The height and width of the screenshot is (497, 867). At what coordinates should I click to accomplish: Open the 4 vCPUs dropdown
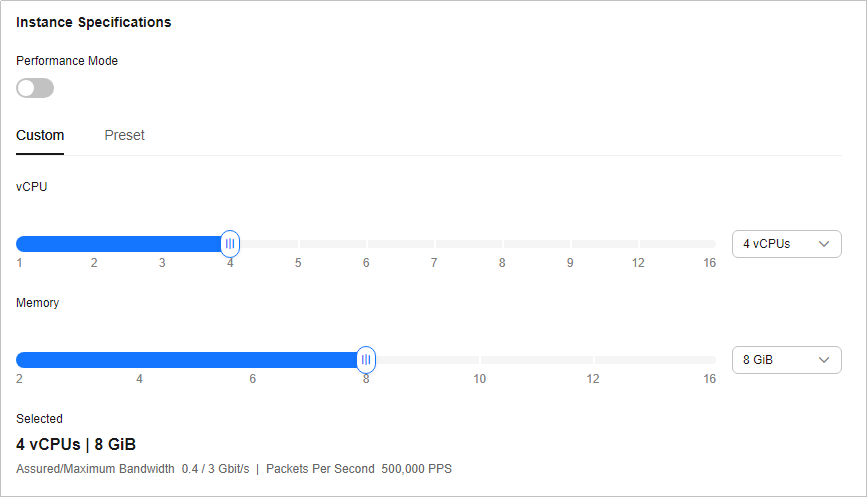coord(785,243)
